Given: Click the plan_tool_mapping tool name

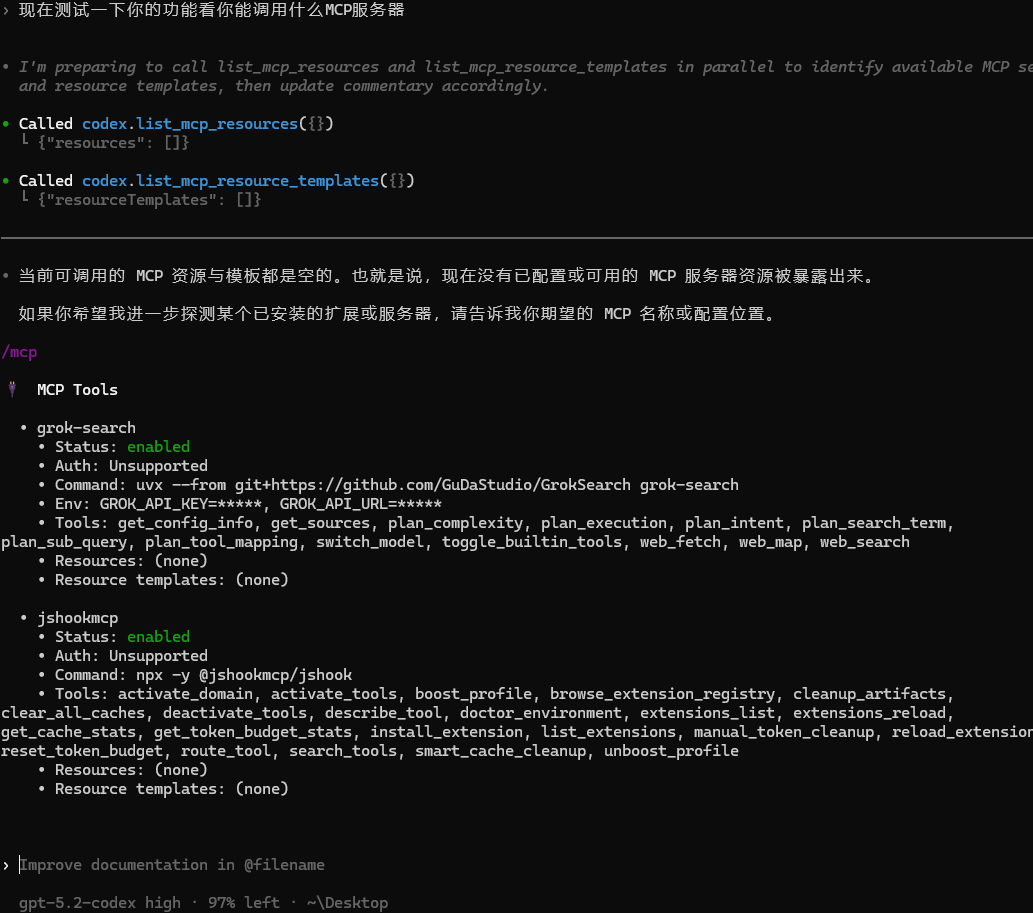Looking at the screenshot, I should pos(221,542).
